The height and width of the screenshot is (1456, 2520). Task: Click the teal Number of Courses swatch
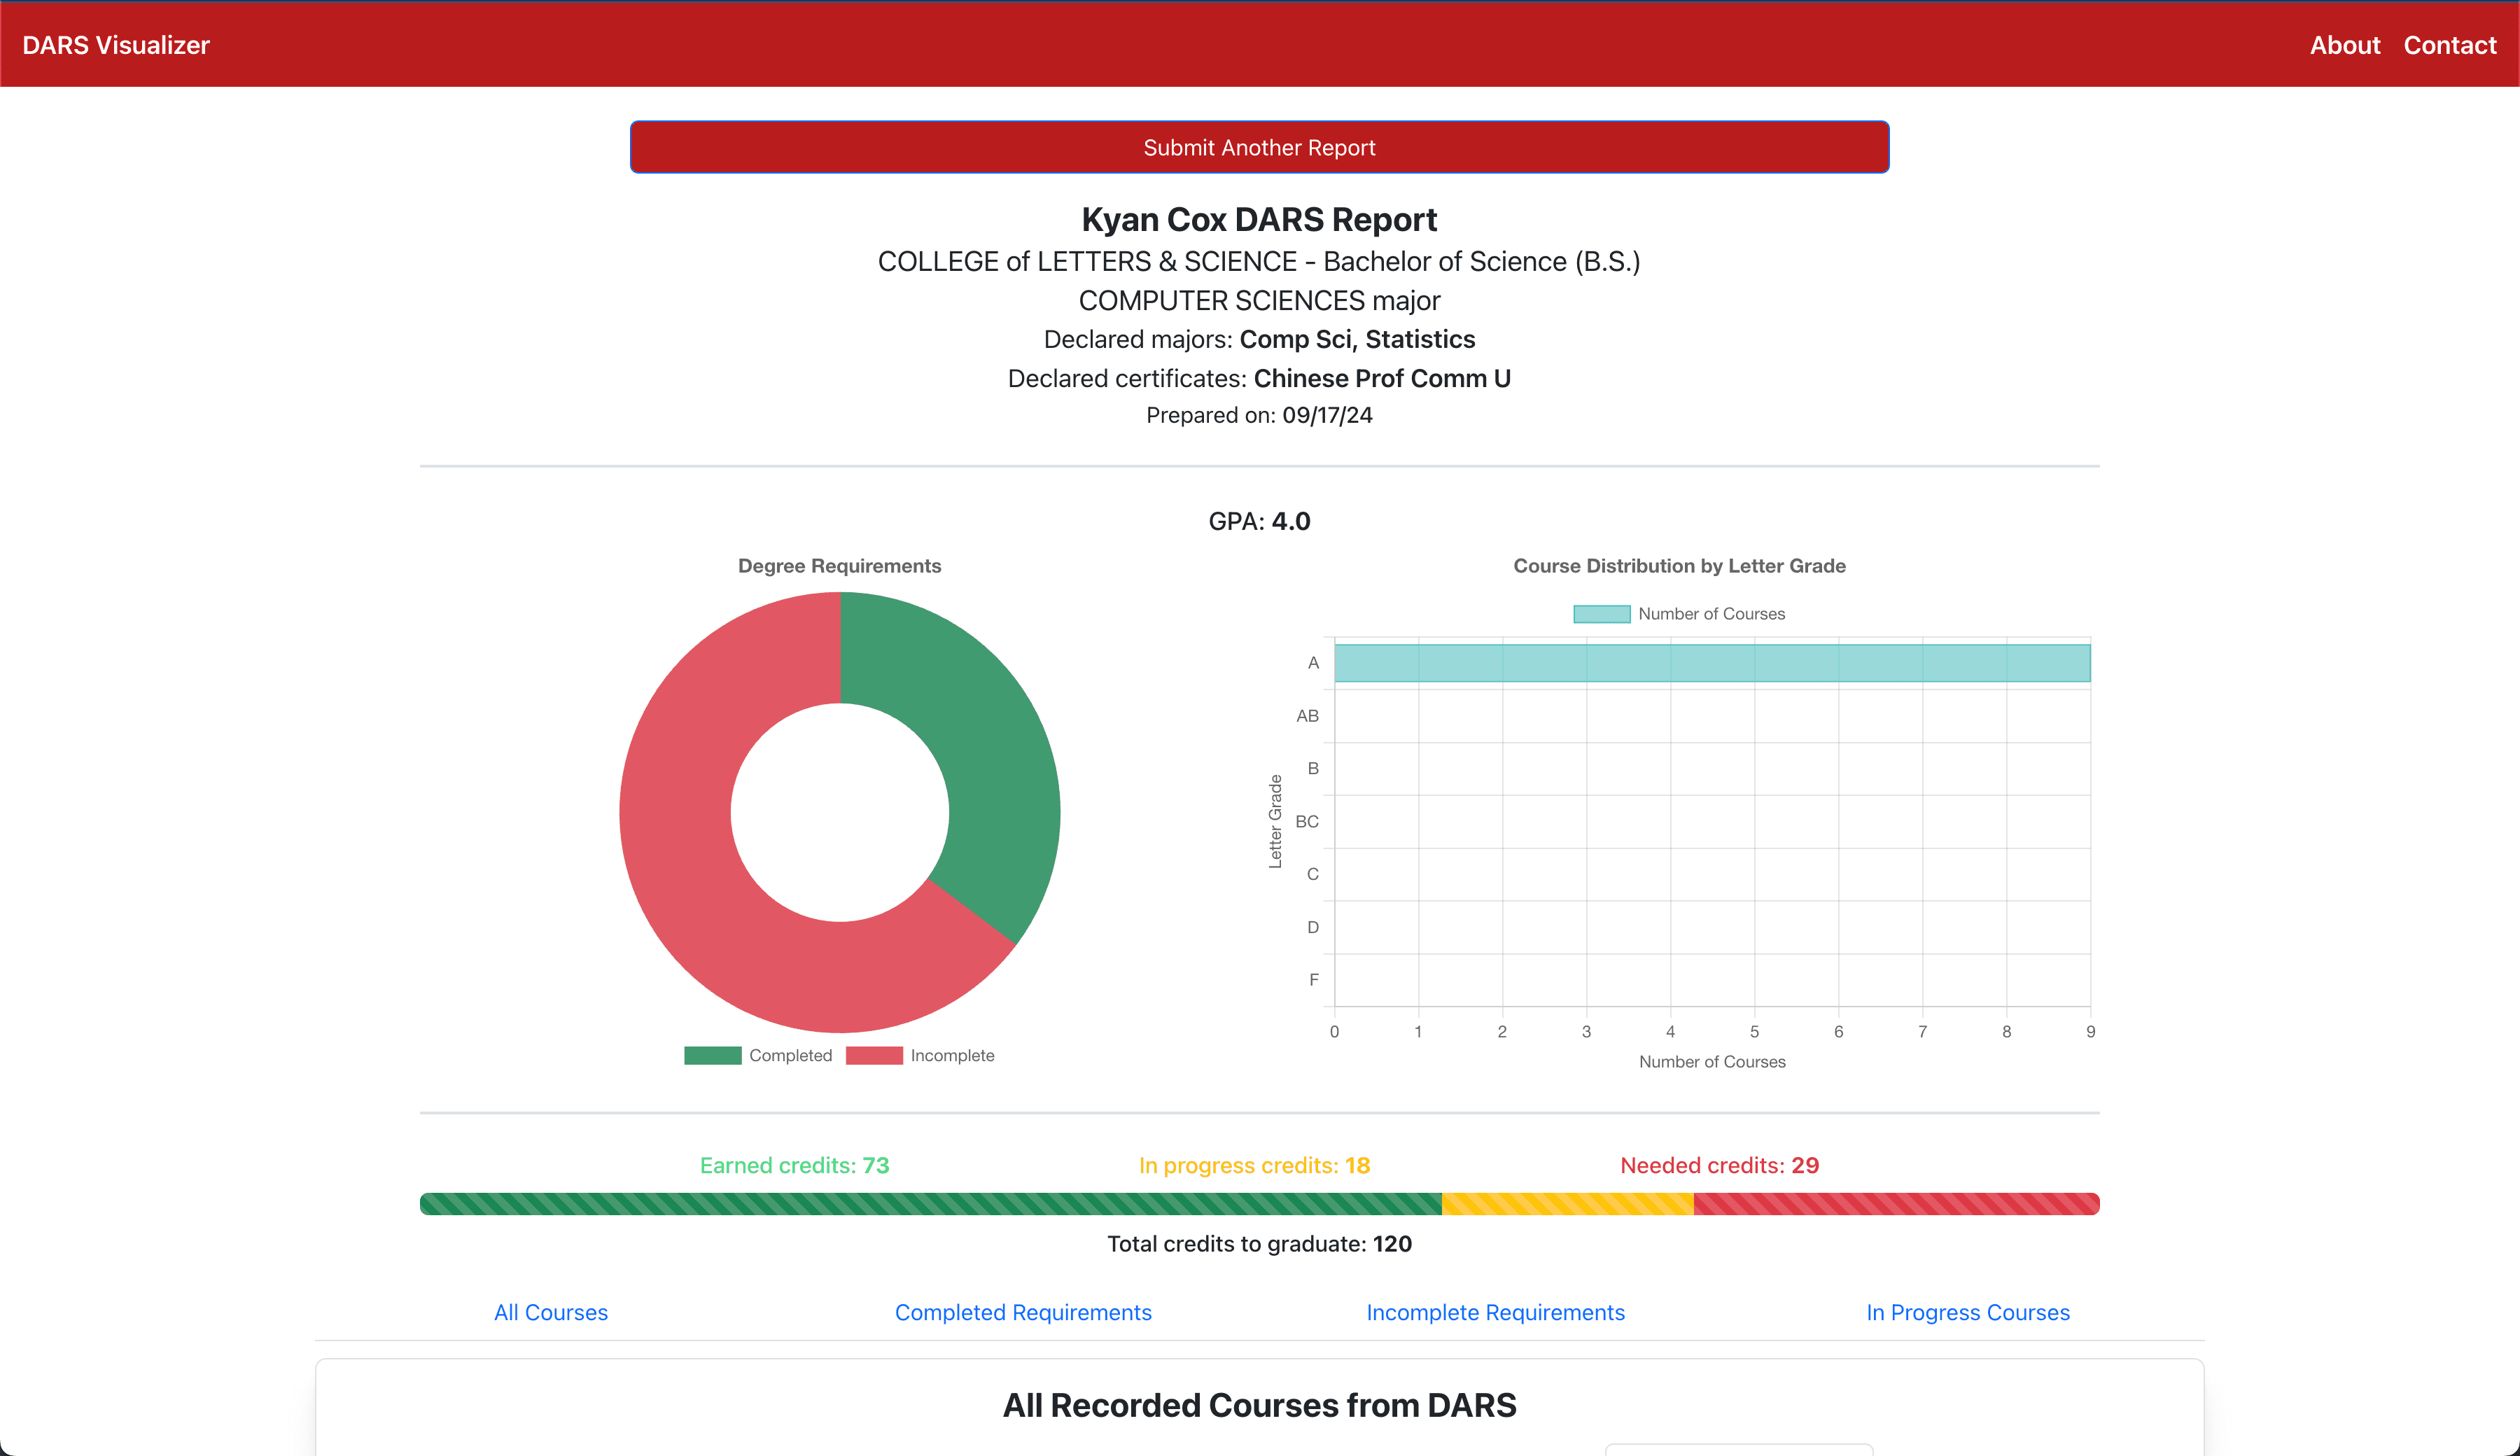click(1601, 614)
